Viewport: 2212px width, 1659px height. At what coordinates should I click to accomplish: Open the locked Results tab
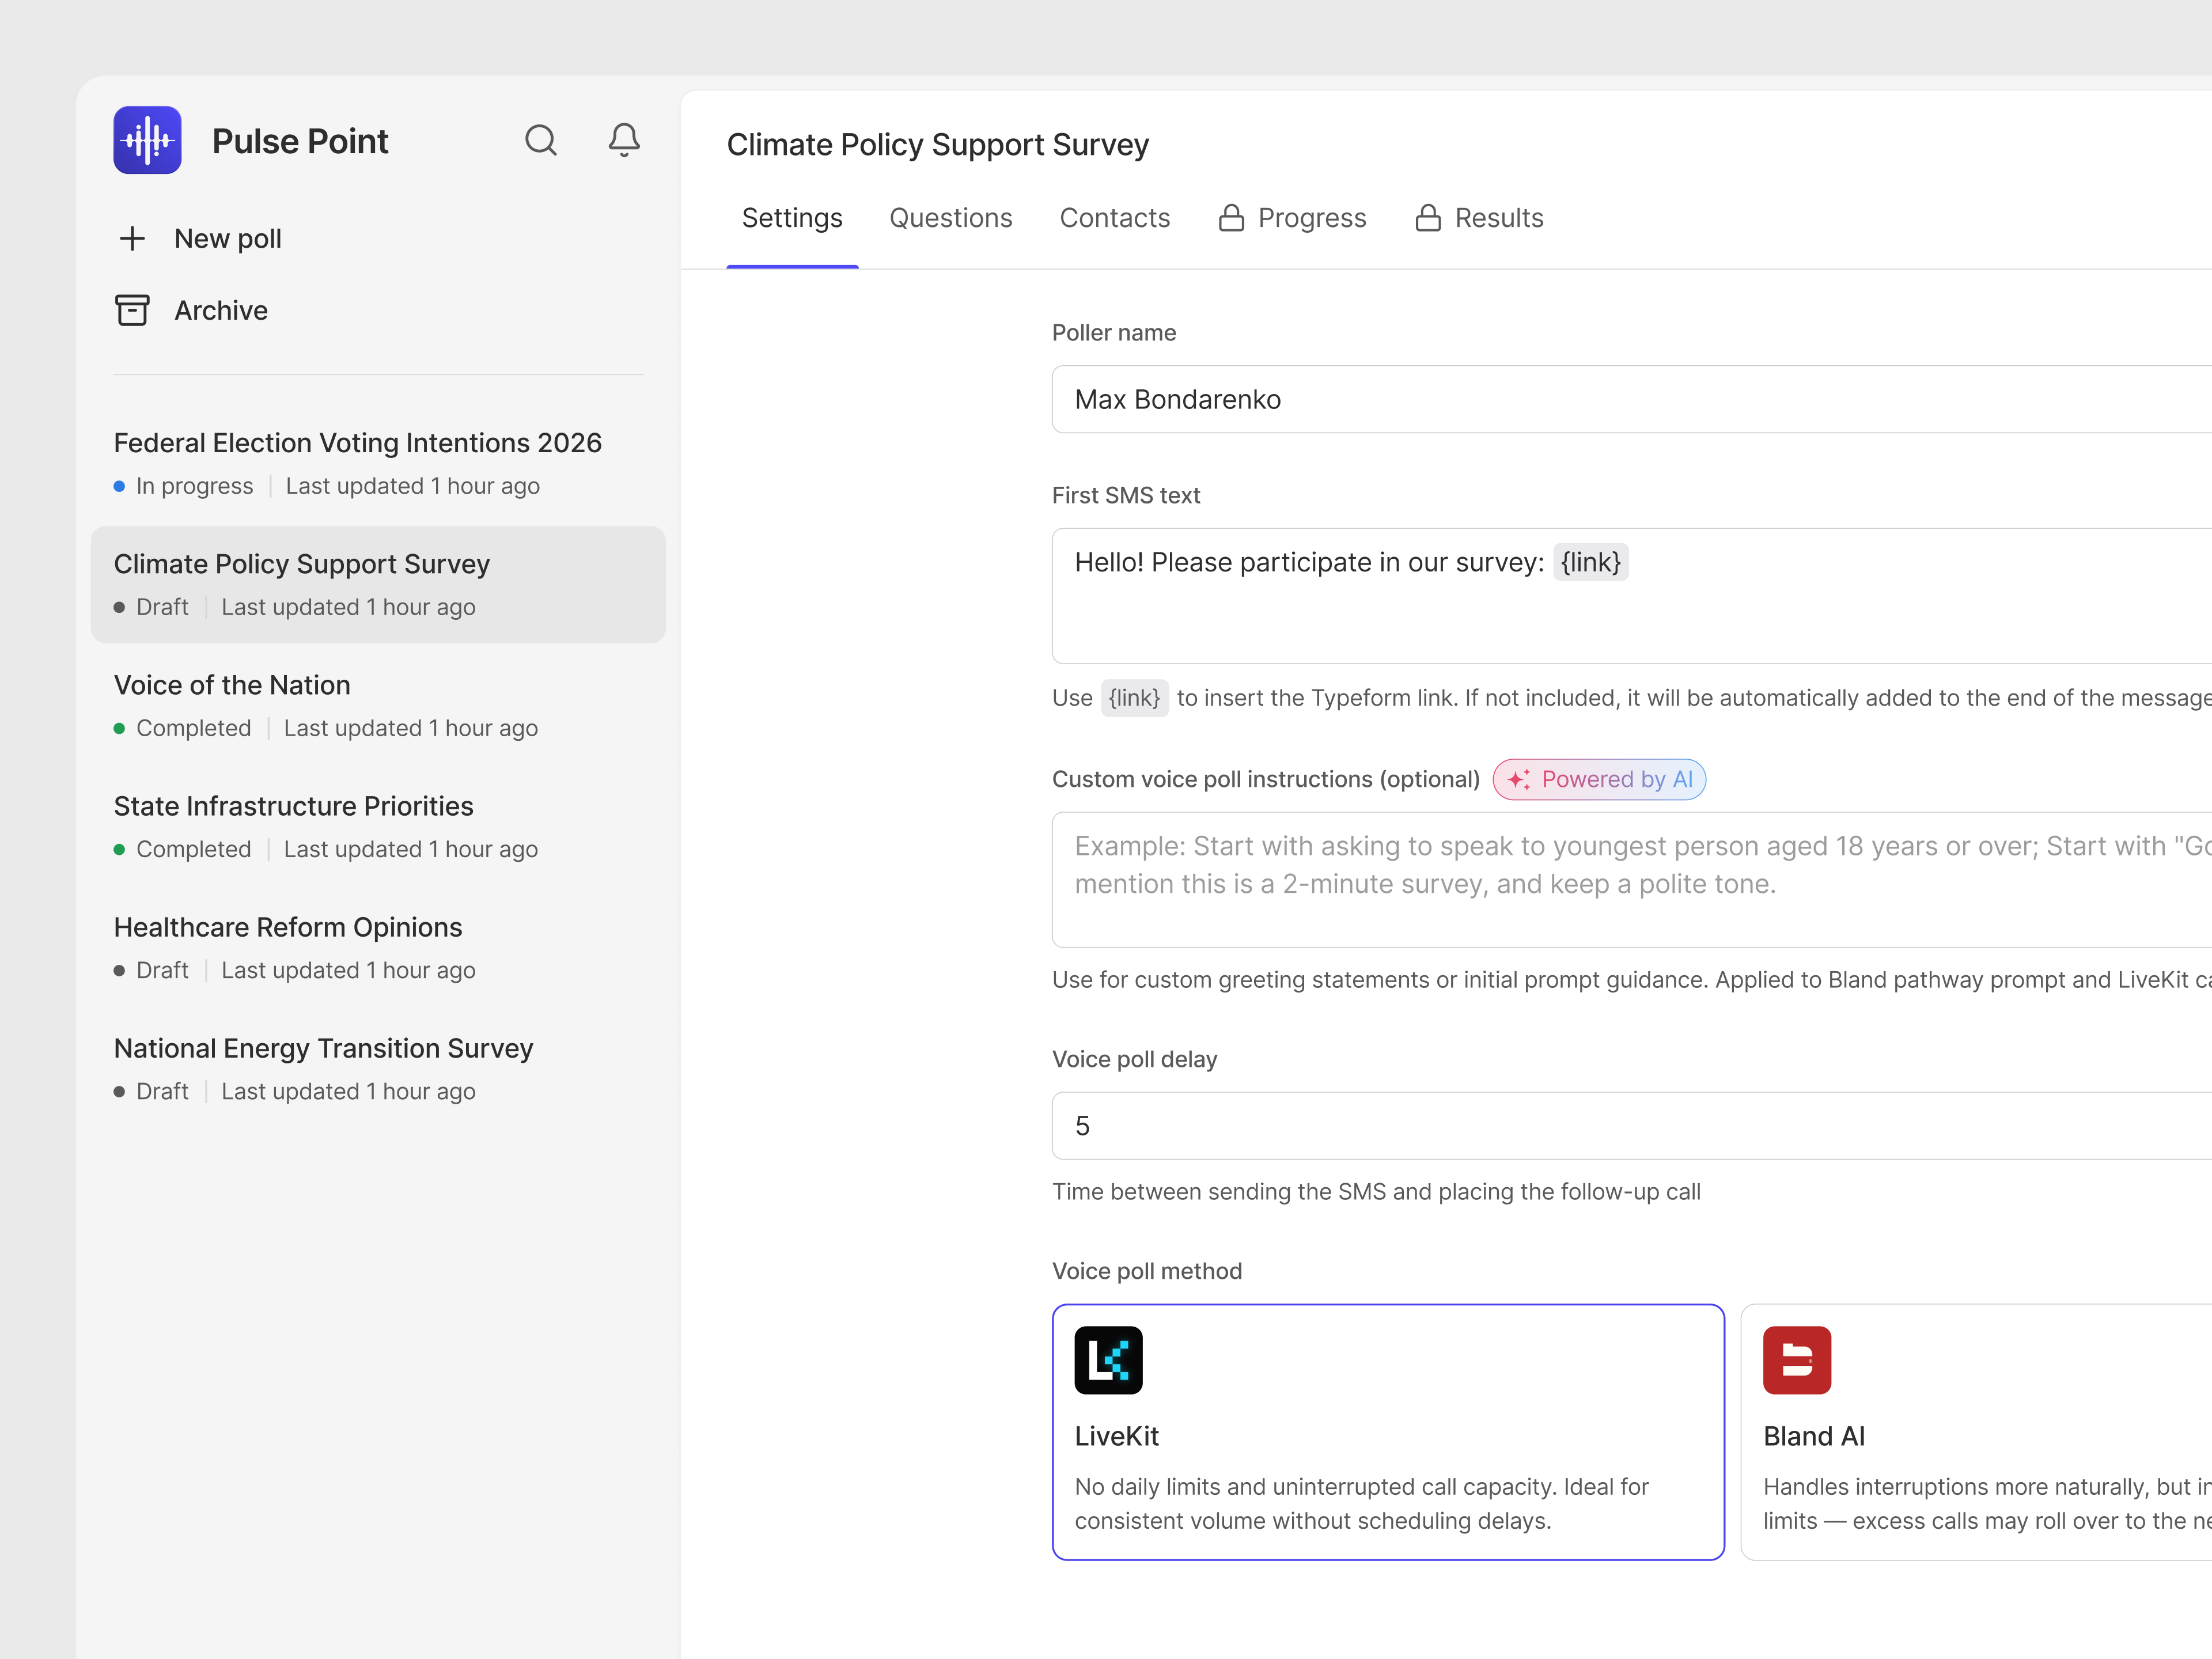[1479, 218]
